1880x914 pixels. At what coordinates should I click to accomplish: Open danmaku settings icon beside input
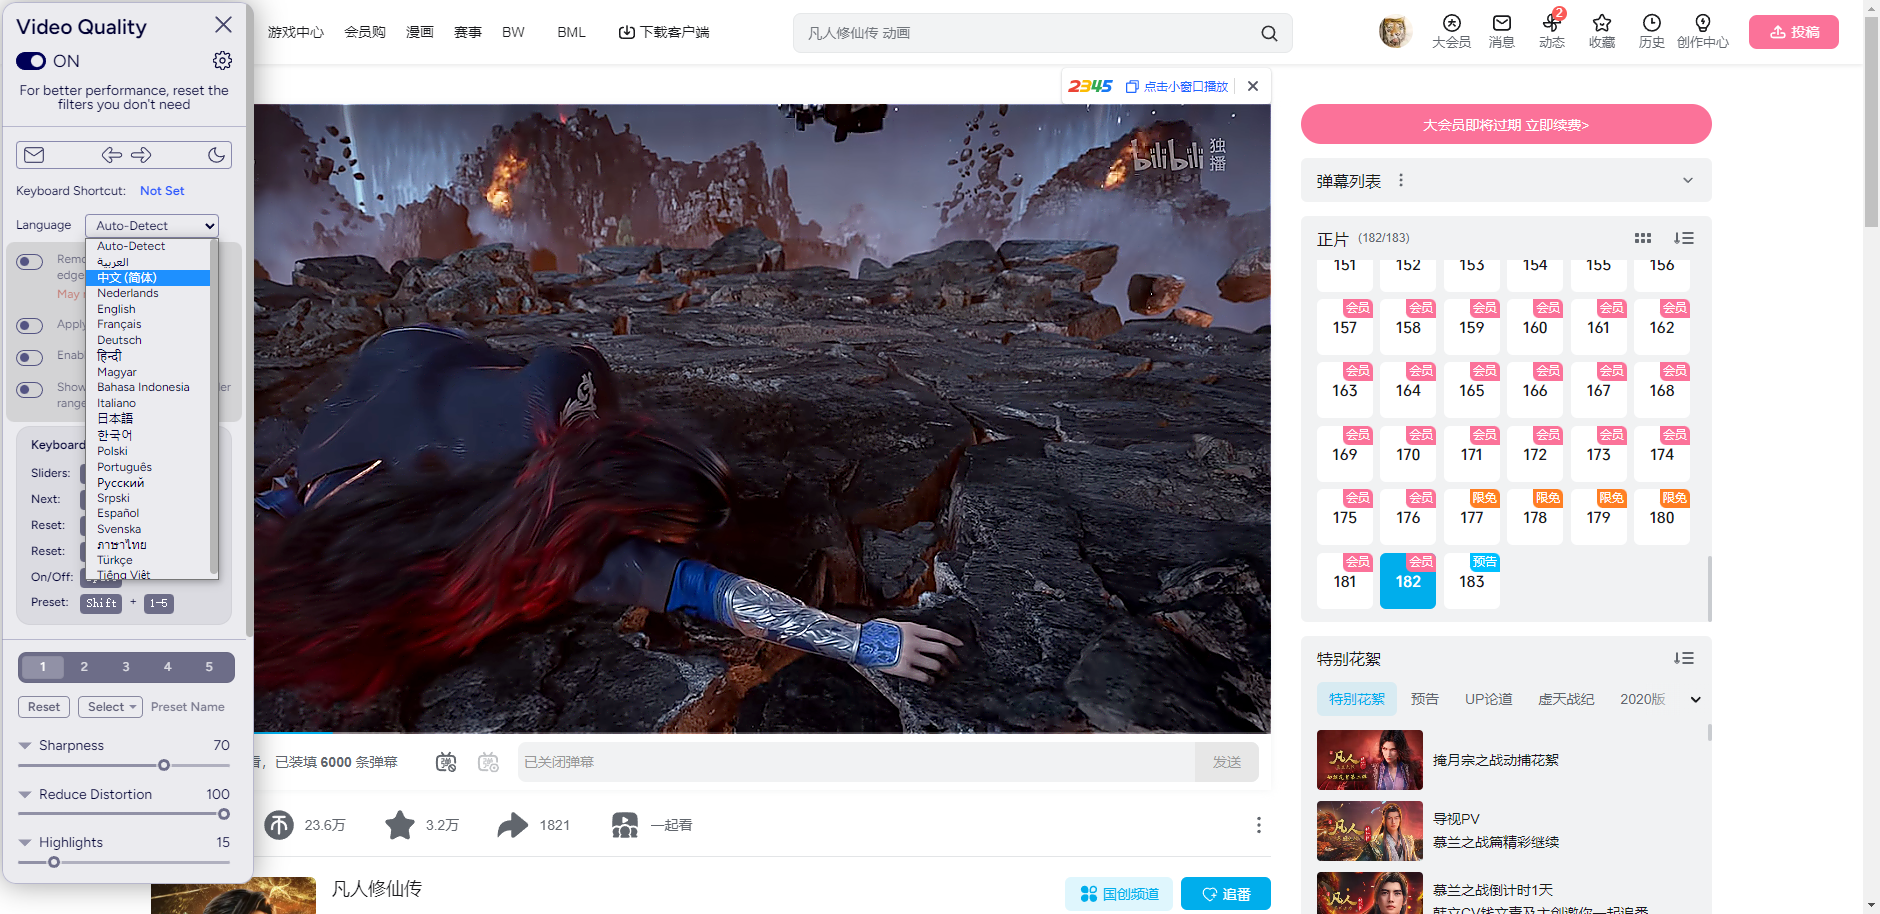click(x=488, y=762)
